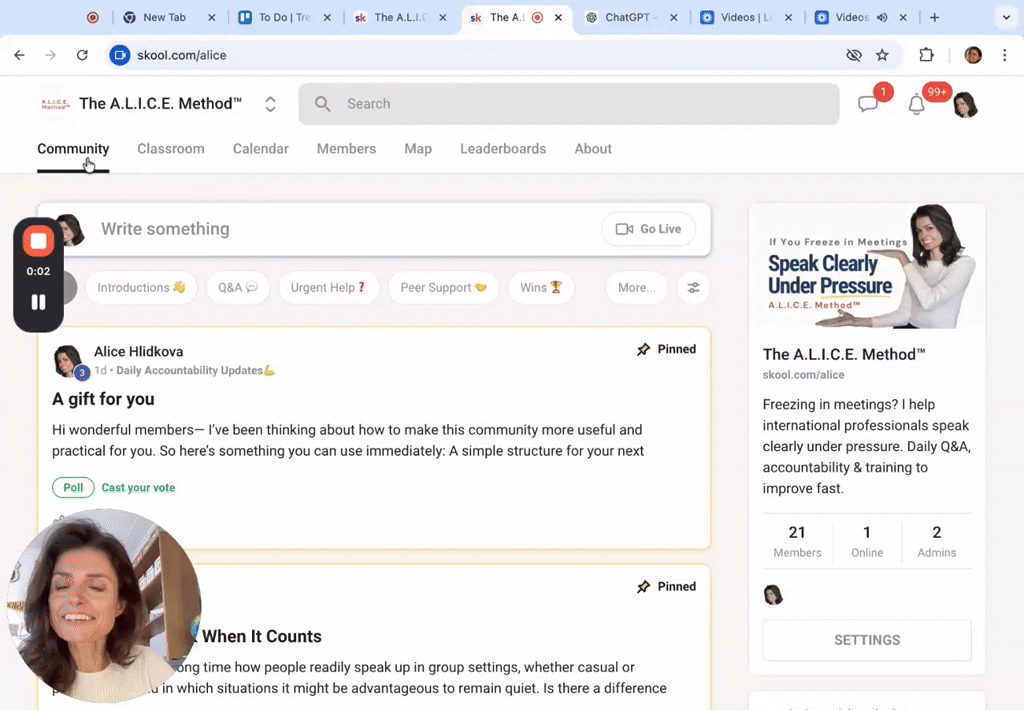Click the Poll badge

pyautogui.click(x=73, y=487)
